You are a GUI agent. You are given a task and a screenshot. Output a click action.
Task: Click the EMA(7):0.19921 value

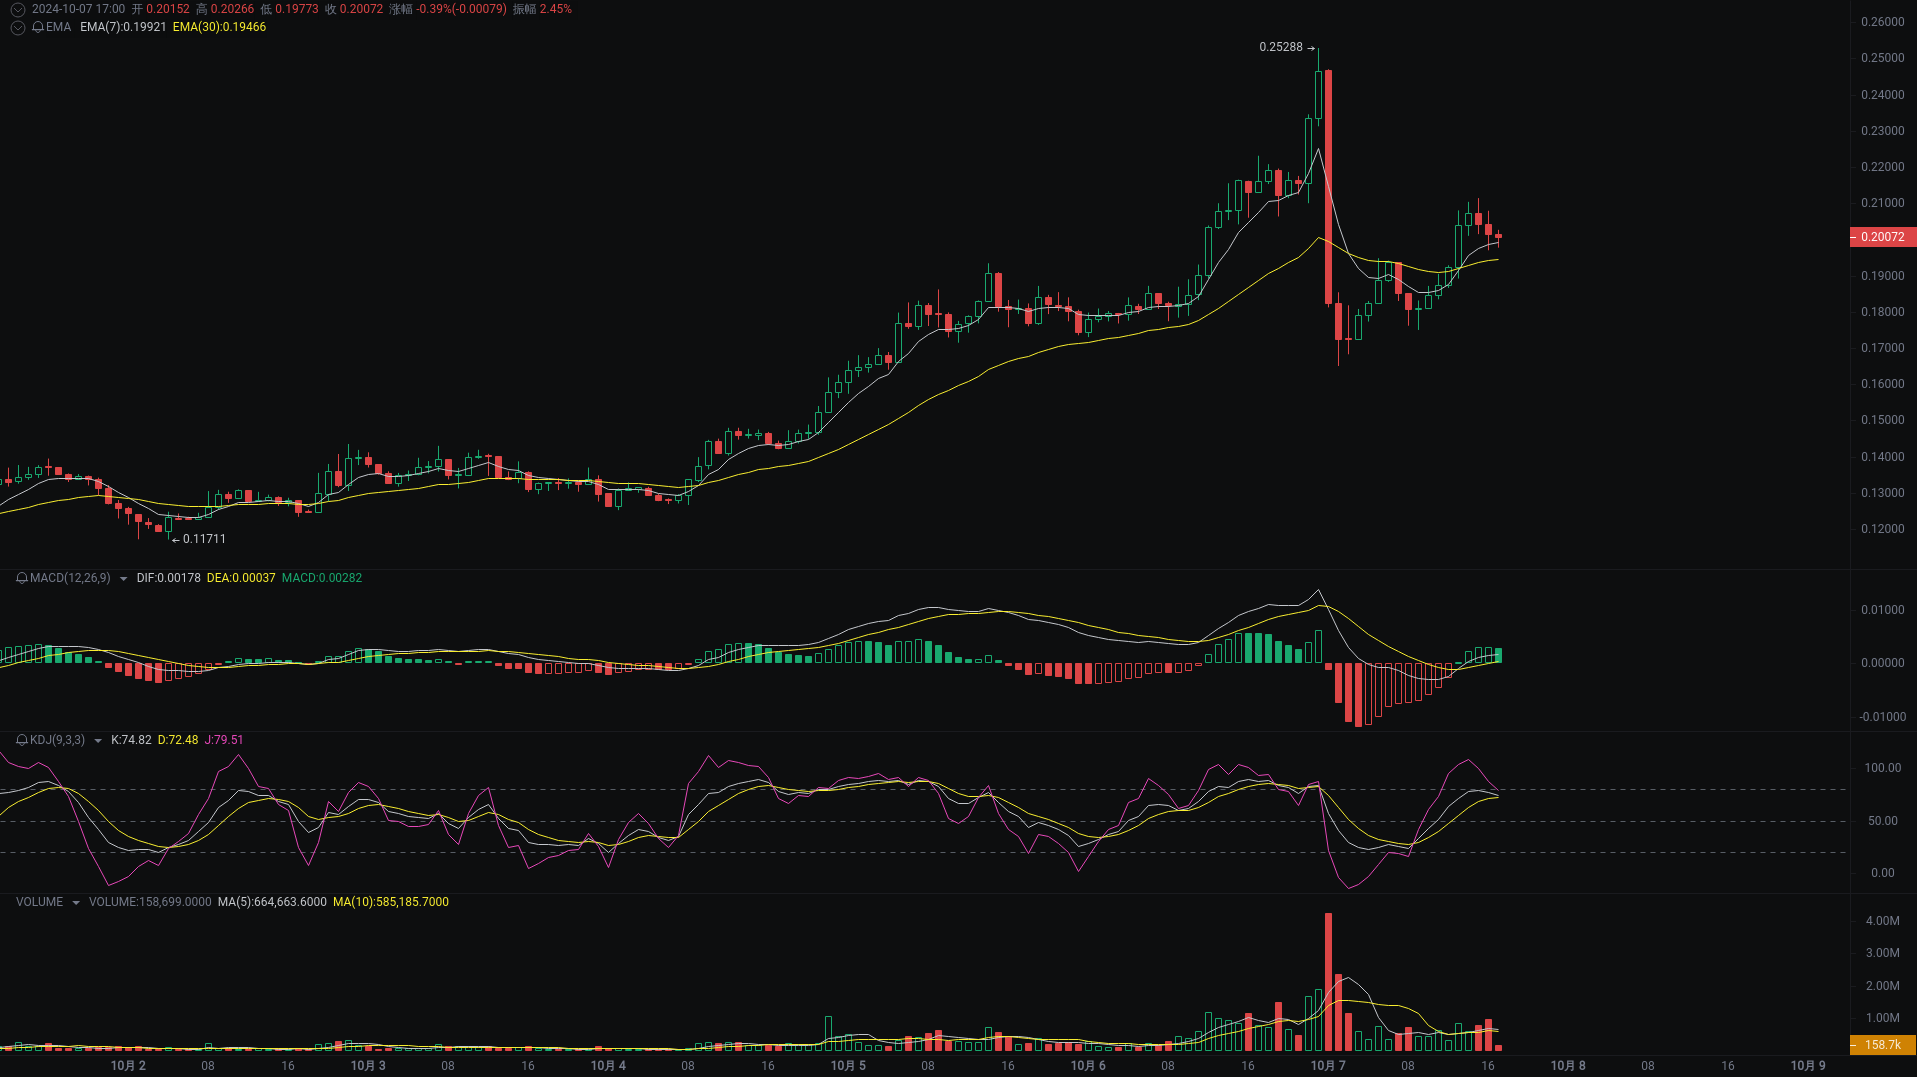tap(123, 27)
